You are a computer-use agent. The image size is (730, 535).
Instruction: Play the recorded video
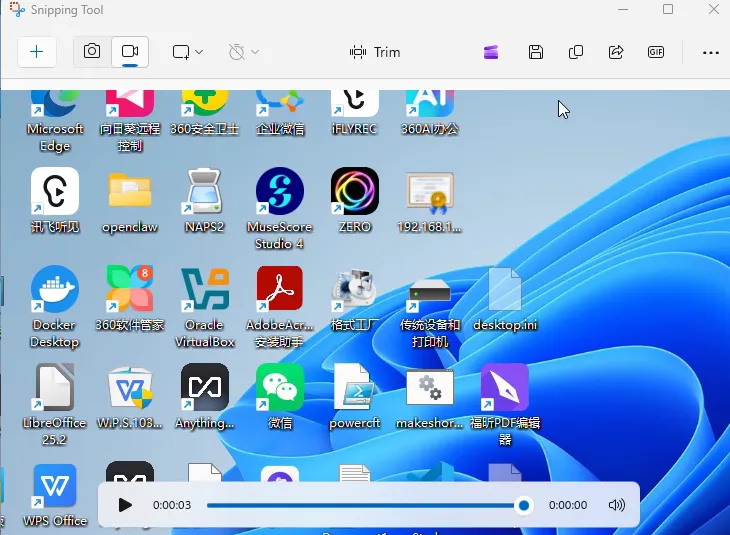(x=124, y=505)
